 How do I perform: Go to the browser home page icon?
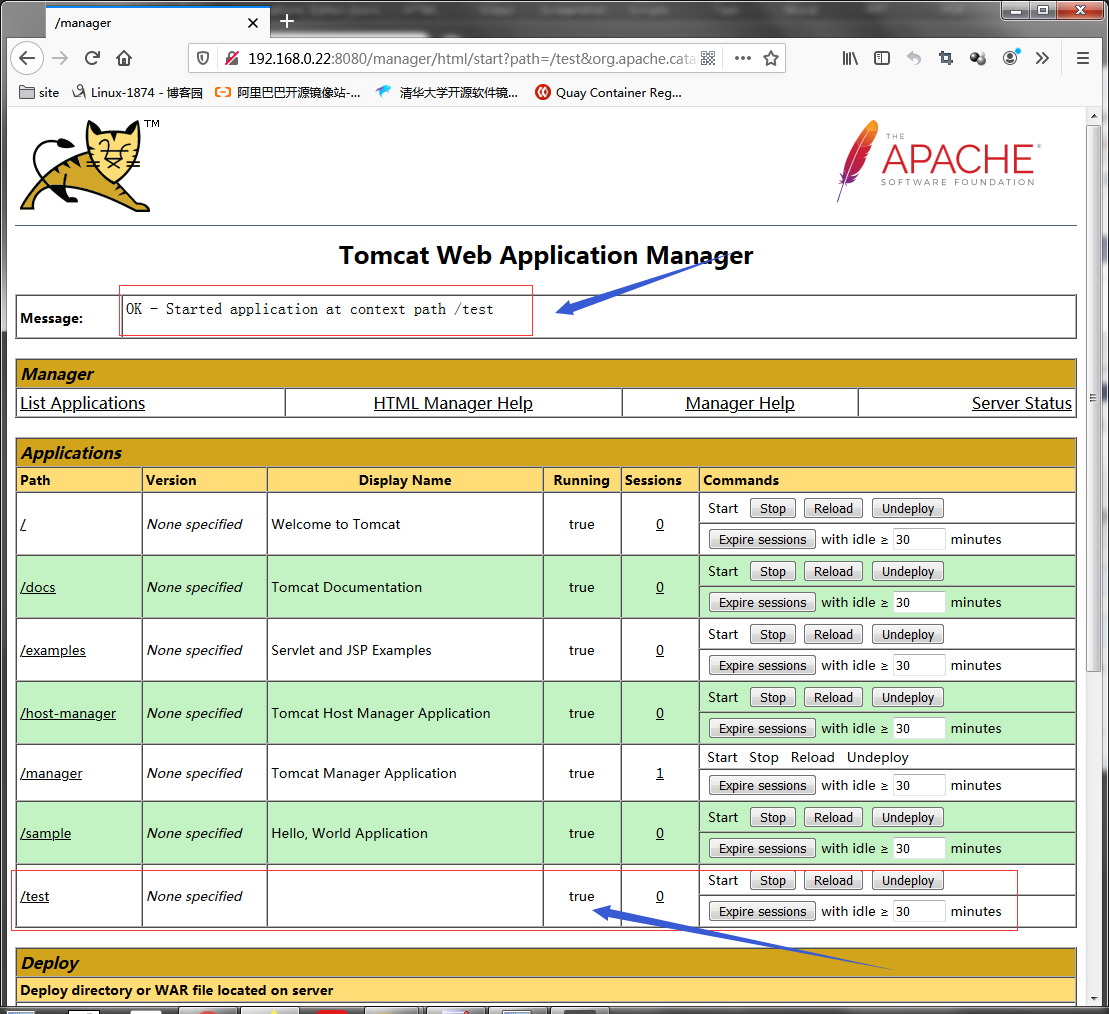click(124, 58)
